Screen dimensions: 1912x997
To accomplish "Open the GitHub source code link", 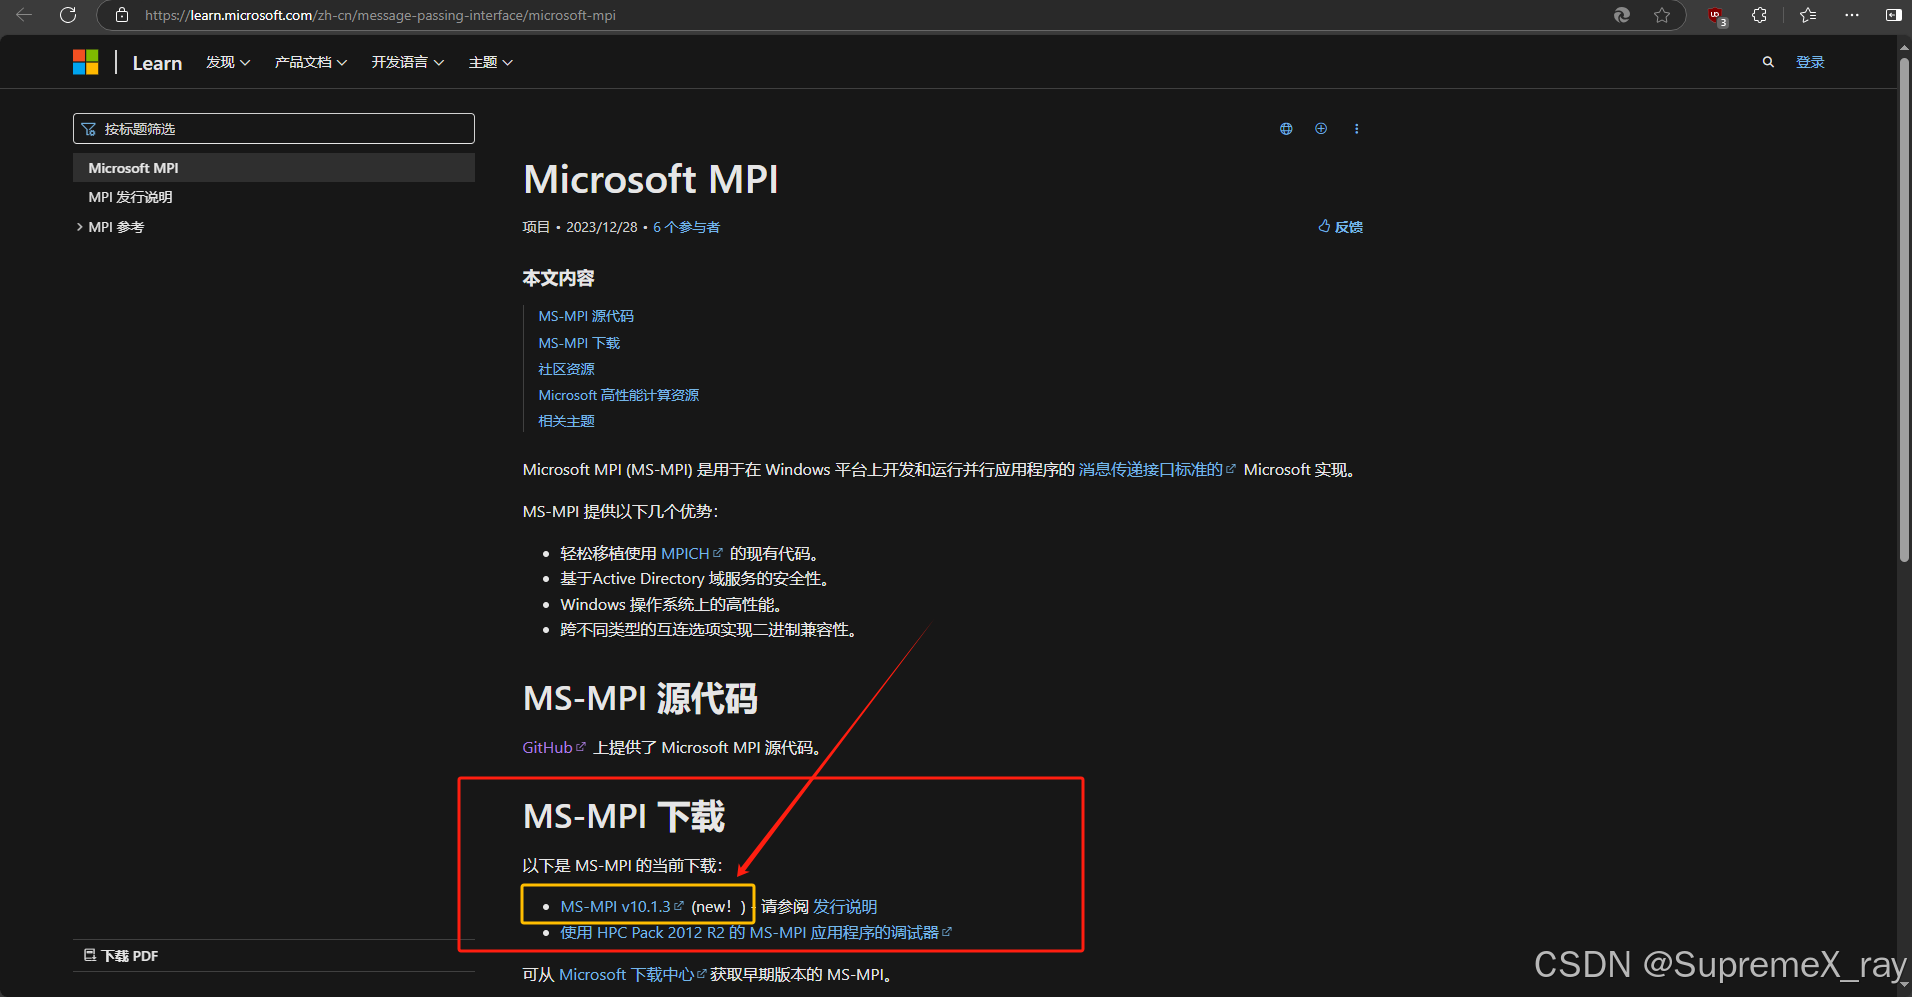I will point(548,746).
